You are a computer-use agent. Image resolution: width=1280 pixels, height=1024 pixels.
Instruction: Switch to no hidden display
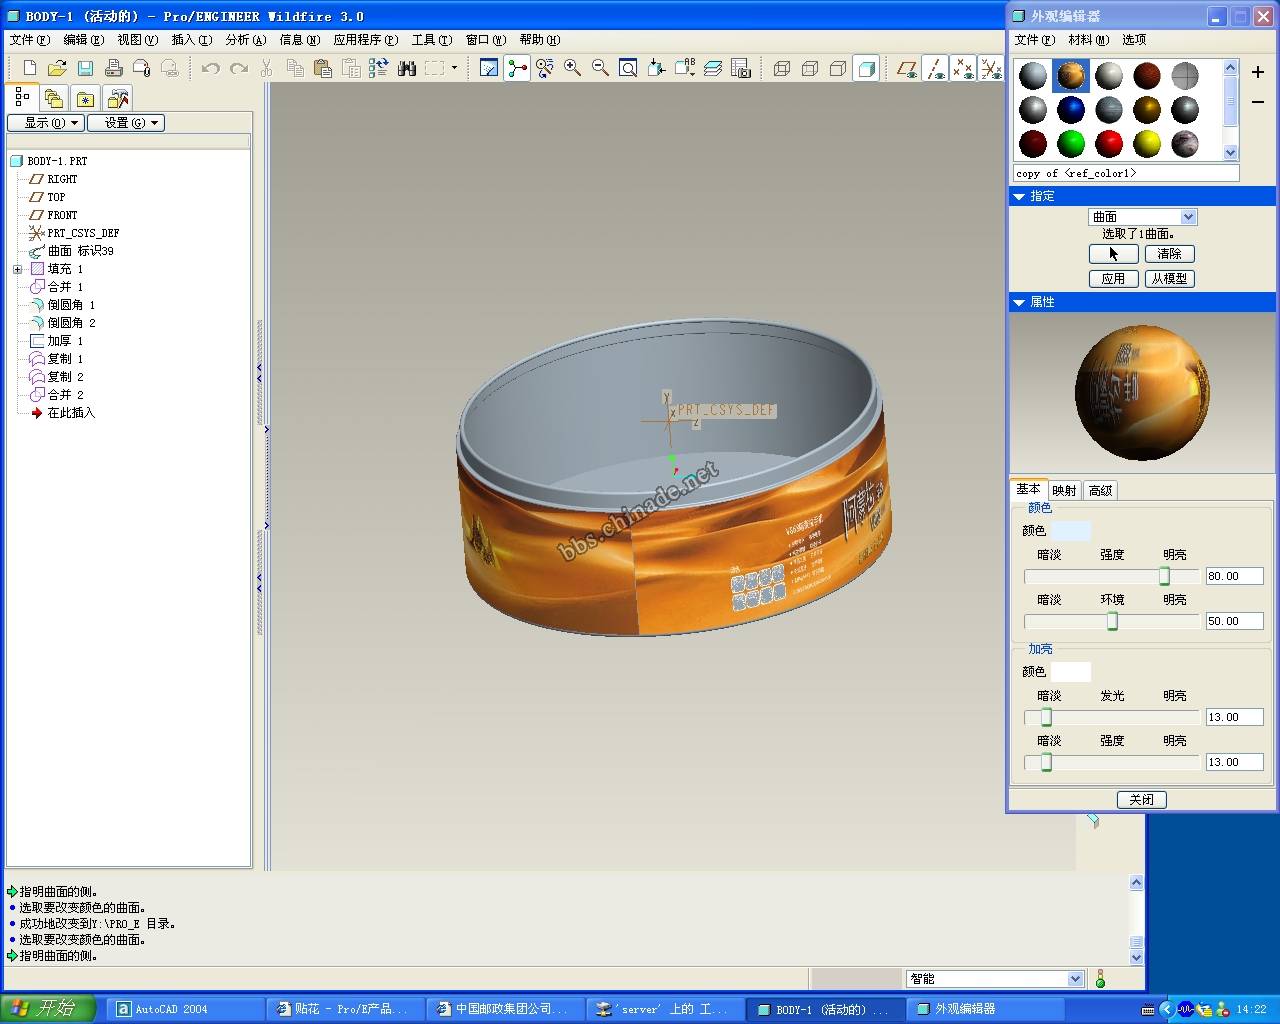pyautogui.click(x=838, y=68)
